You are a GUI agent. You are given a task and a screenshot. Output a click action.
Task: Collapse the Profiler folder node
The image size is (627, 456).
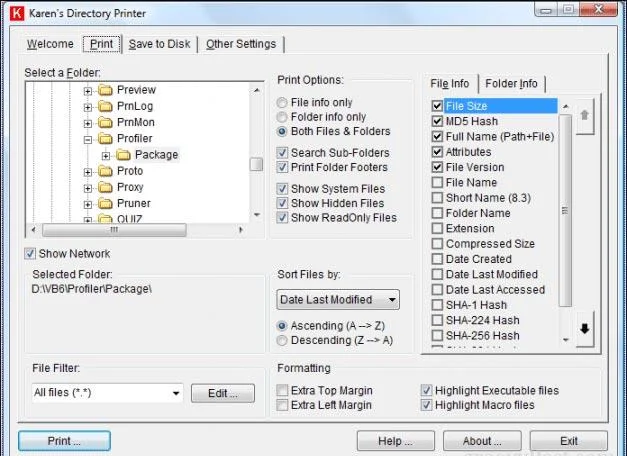tap(88, 140)
